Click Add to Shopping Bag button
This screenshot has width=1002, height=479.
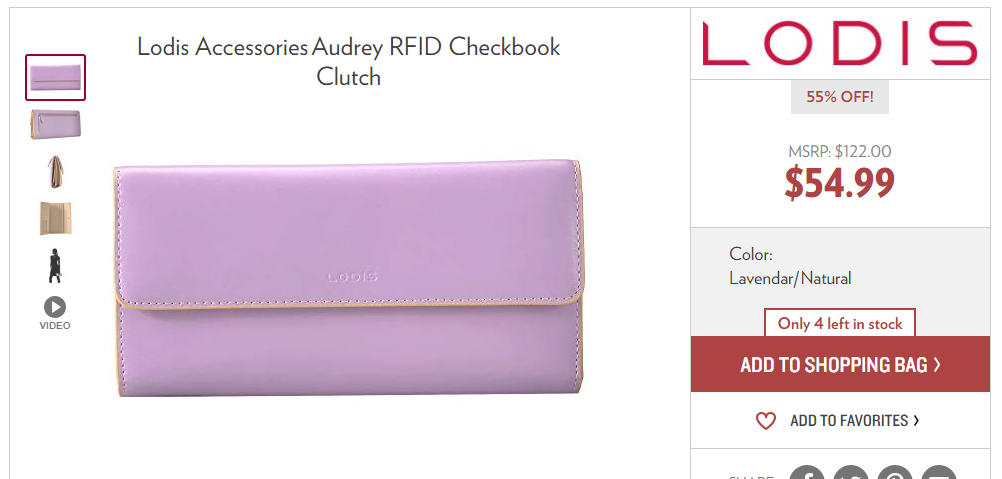click(840, 364)
